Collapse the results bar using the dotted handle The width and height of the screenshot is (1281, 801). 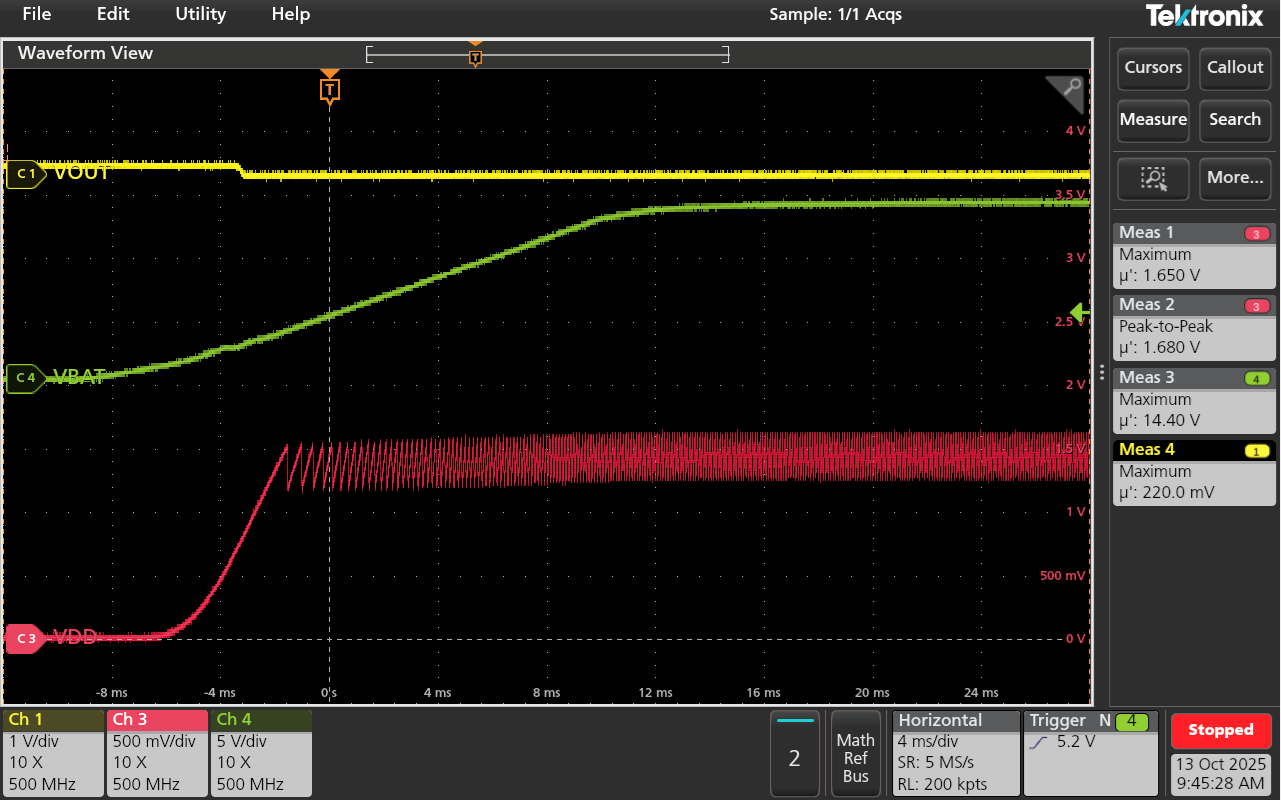pos(1103,372)
